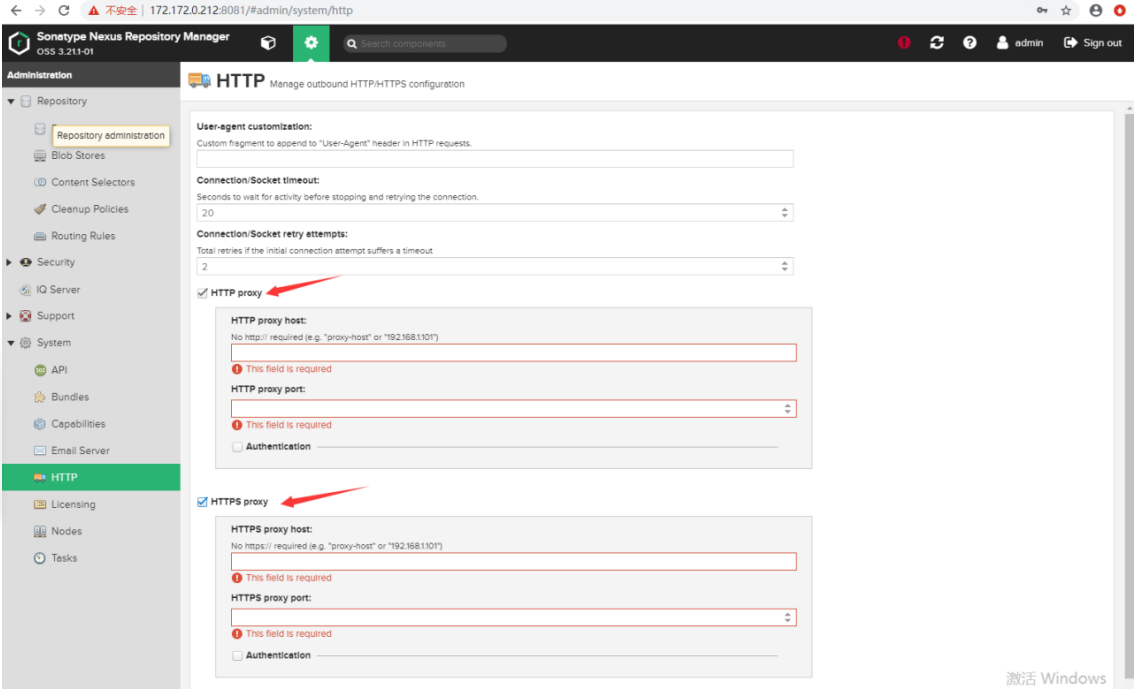The height and width of the screenshot is (689, 1135).
Task: Click the Support lifebuoy icon
Action: coord(25,316)
